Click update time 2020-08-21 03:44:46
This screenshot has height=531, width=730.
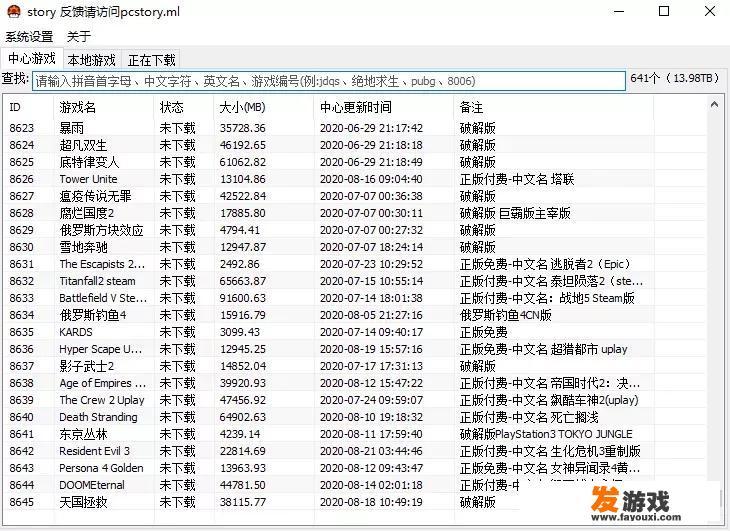(x=371, y=451)
